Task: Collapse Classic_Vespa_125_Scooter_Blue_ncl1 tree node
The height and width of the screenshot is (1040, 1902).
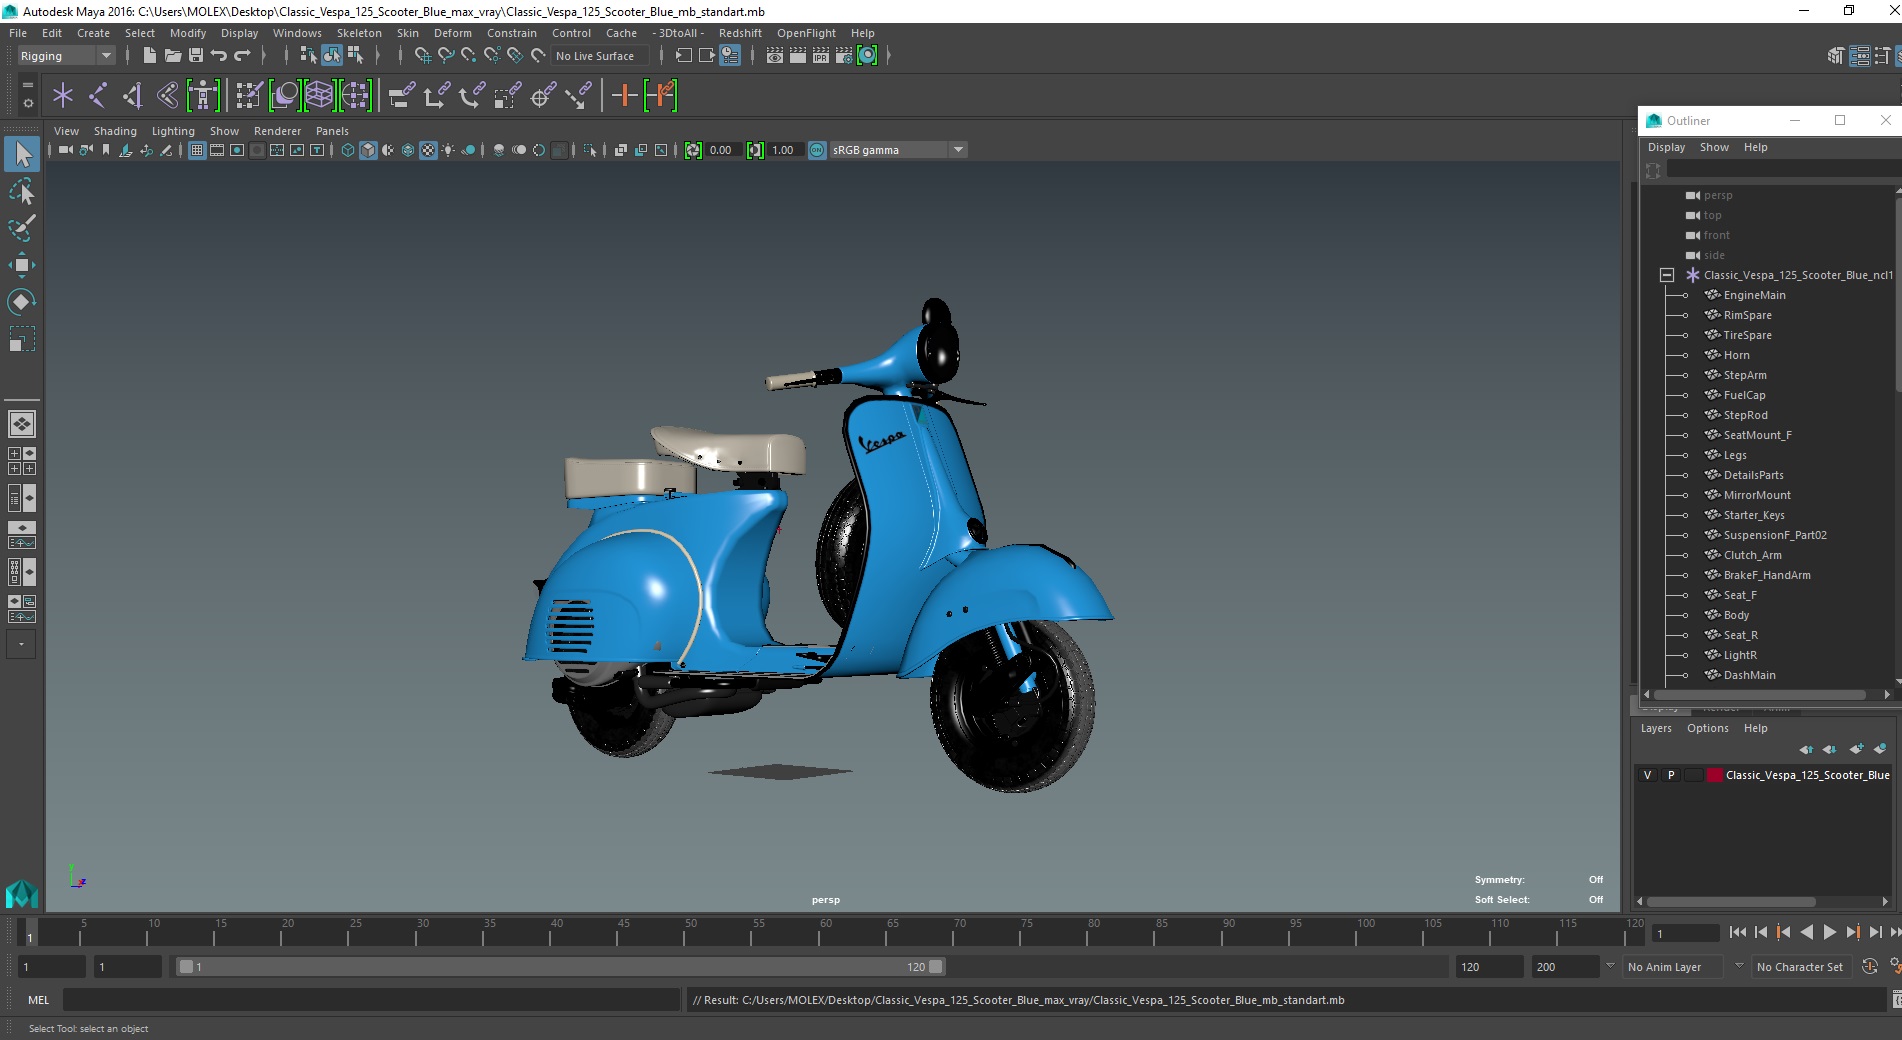Action: coord(1666,275)
